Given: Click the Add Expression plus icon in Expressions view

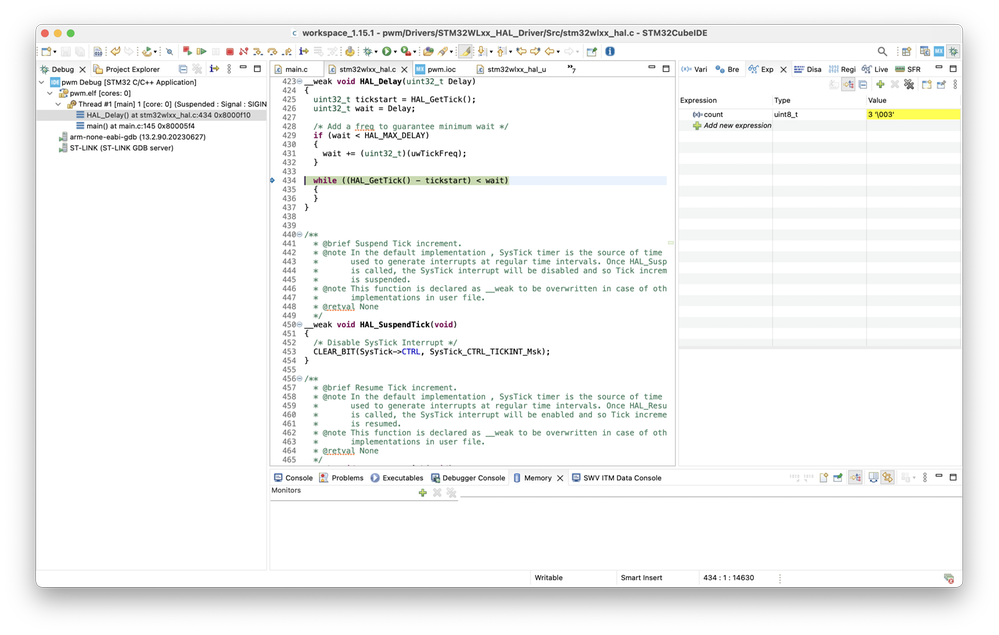Looking at the screenshot, I should 881,85.
